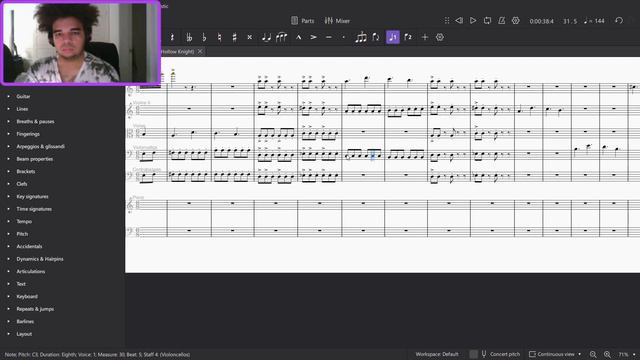Screen dimensions: 640x360
Task: Flip note stem direction
Action: (376, 37)
